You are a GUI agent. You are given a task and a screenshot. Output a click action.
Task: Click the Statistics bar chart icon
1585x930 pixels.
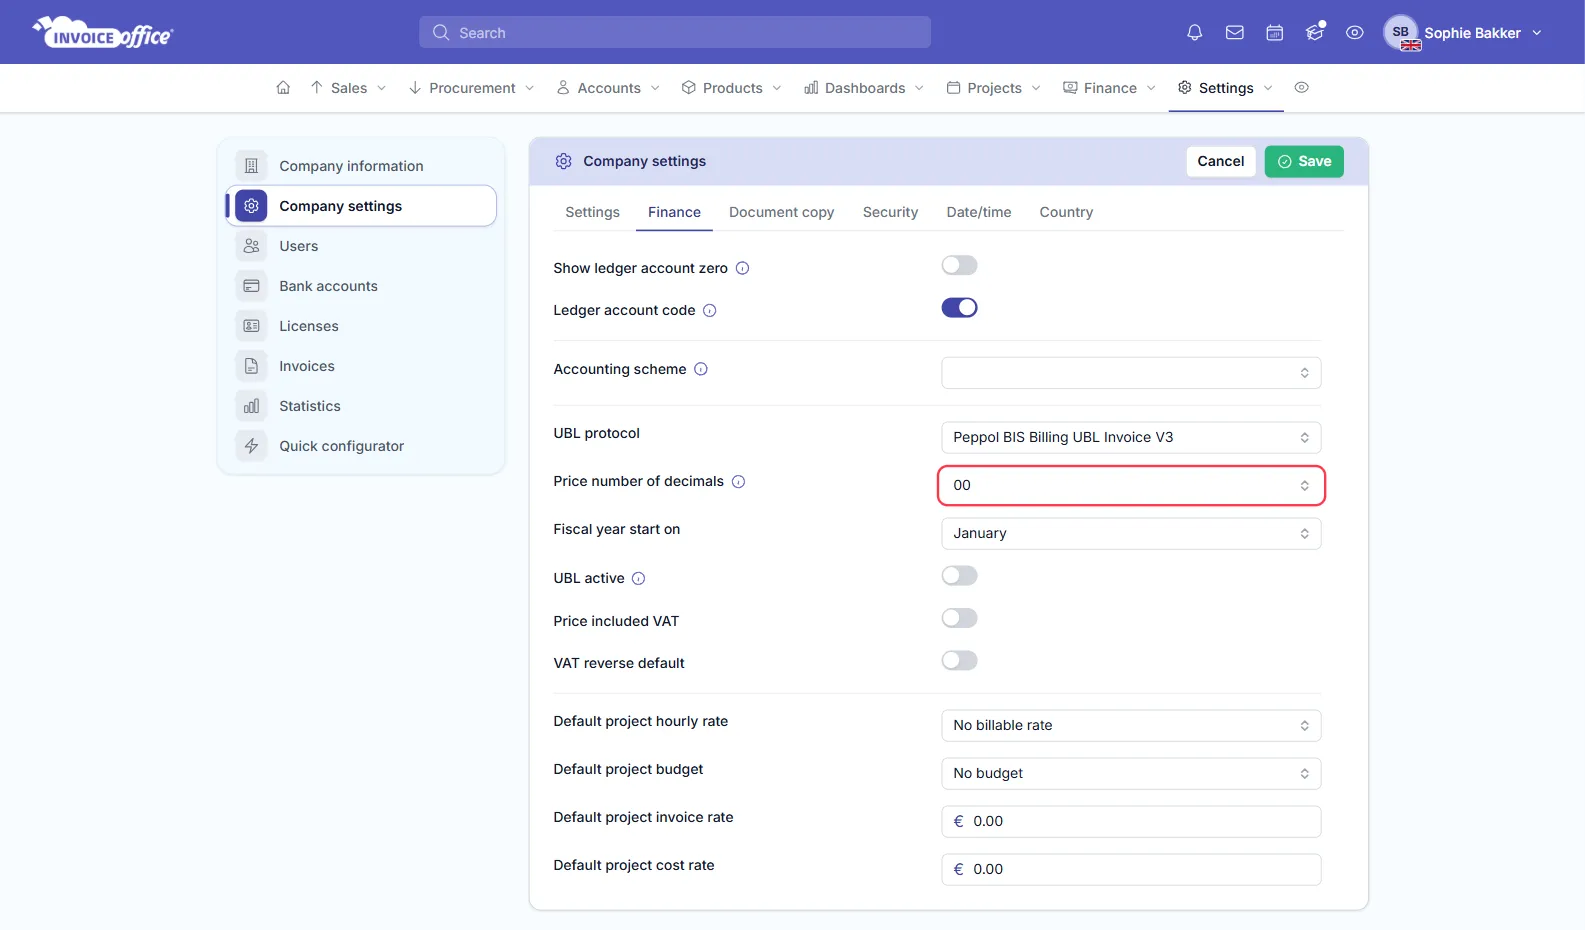(252, 406)
